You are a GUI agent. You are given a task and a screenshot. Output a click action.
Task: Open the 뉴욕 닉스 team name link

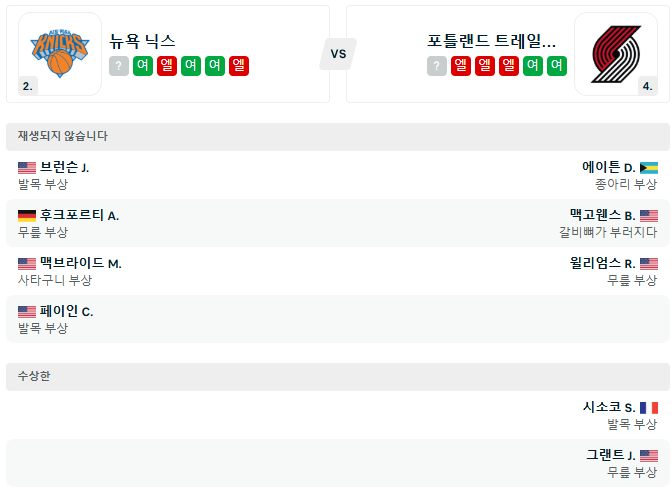[143, 41]
